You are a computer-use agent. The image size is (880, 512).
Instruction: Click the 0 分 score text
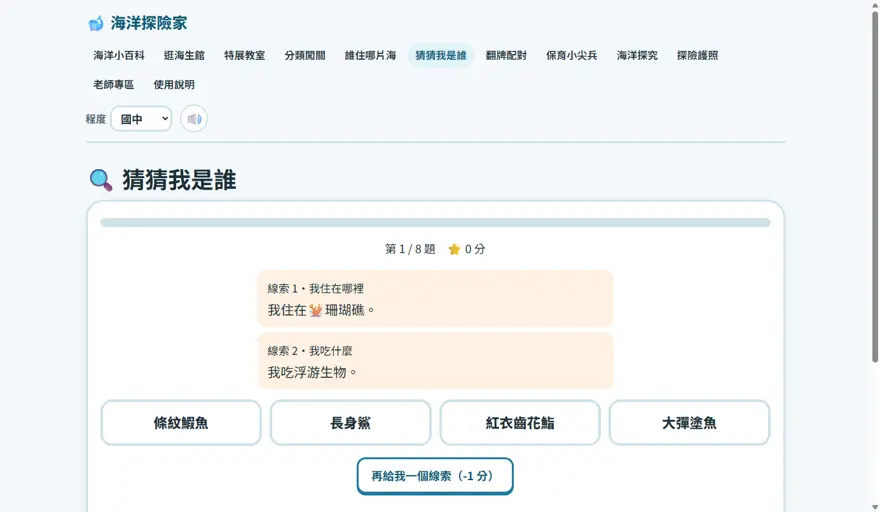[475, 249]
